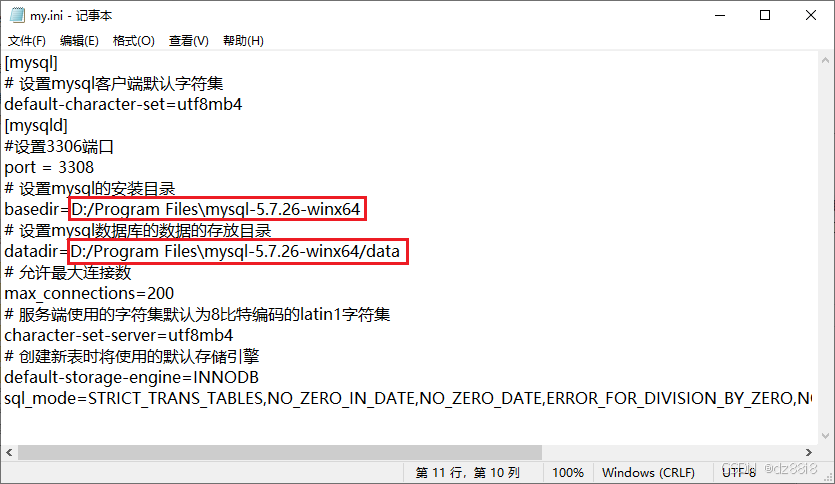Click the vertical scrollbar down arrow
Image resolution: width=835 pixels, height=484 pixels.
click(x=825, y=436)
